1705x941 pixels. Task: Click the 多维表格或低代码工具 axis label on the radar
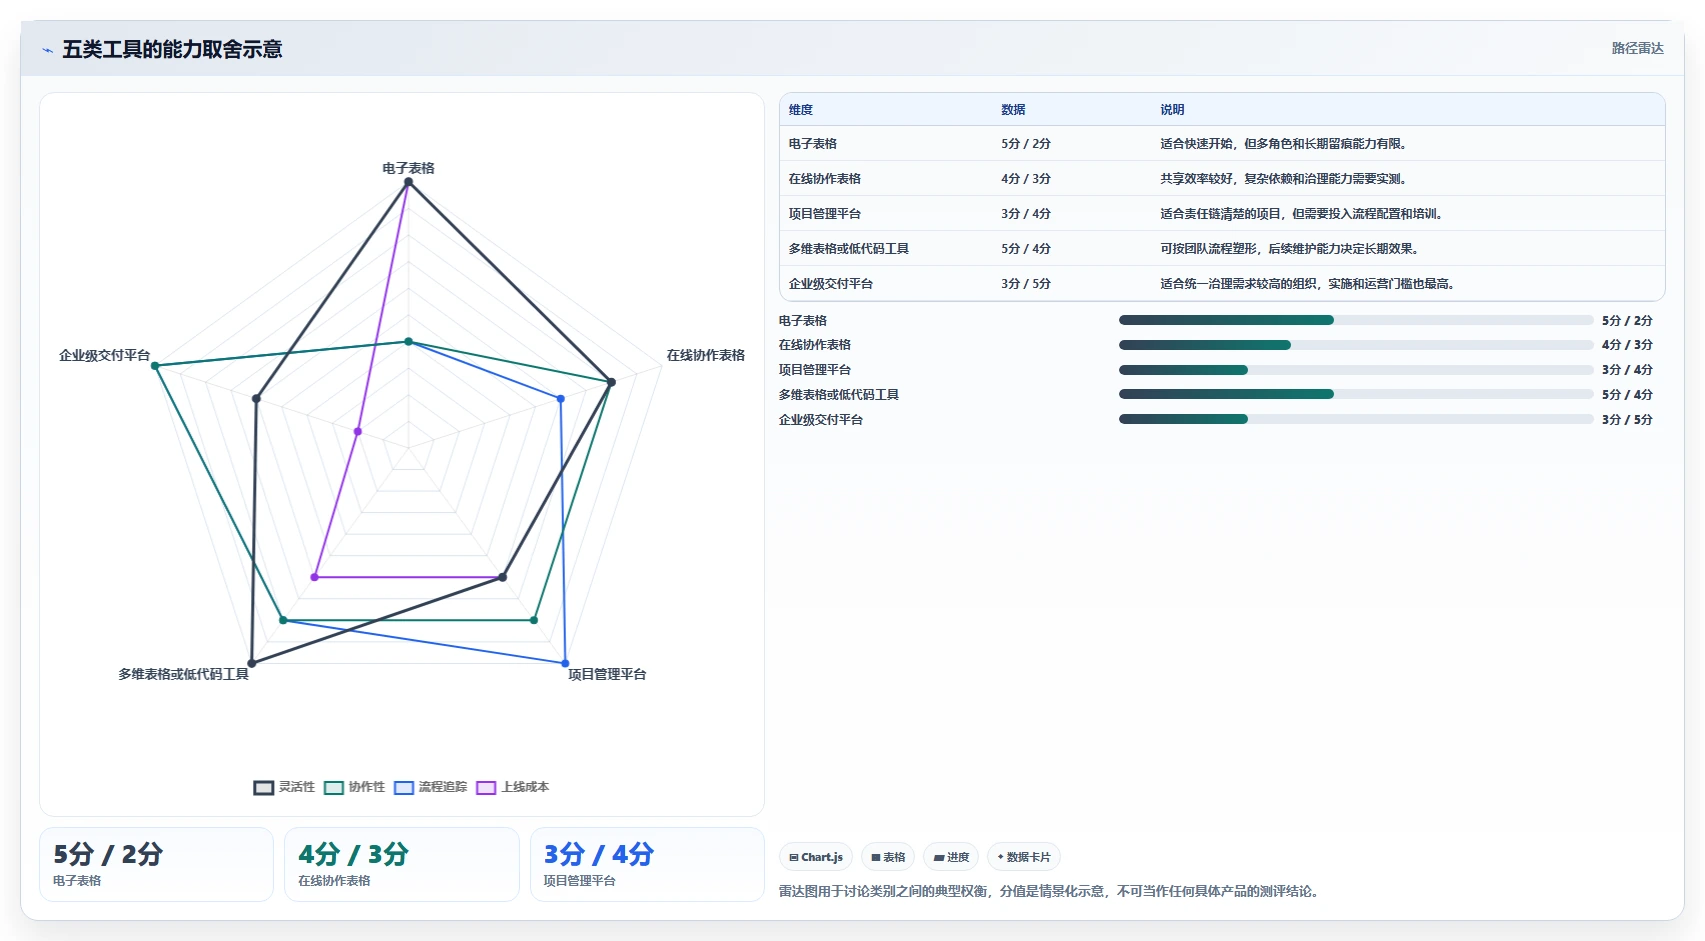click(183, 674)
